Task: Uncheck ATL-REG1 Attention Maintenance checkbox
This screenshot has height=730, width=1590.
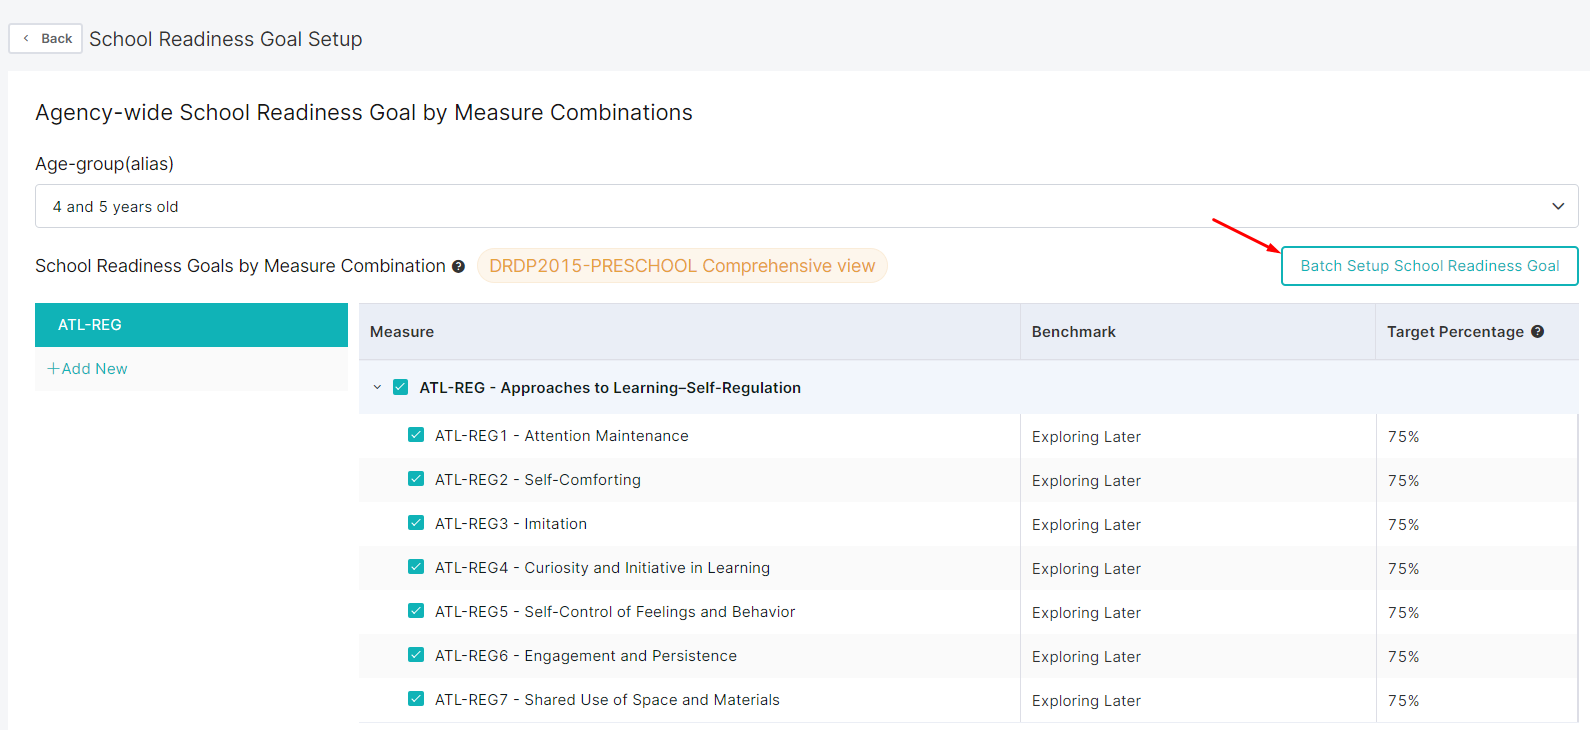Action: 416,435
